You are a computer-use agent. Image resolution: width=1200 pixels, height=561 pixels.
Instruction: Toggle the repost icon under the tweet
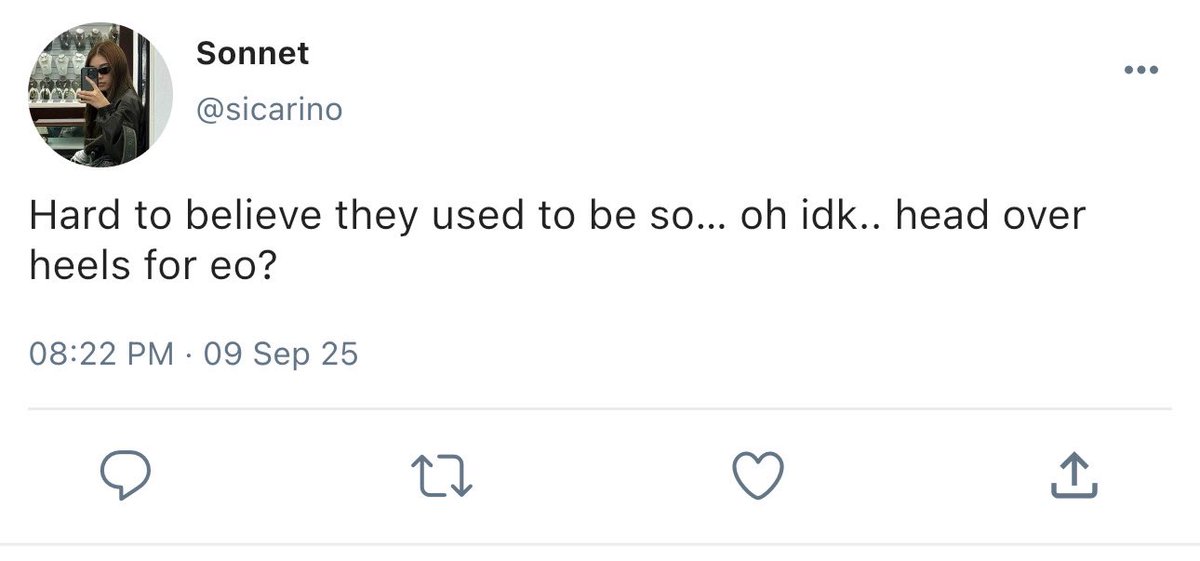pos(441,476)
